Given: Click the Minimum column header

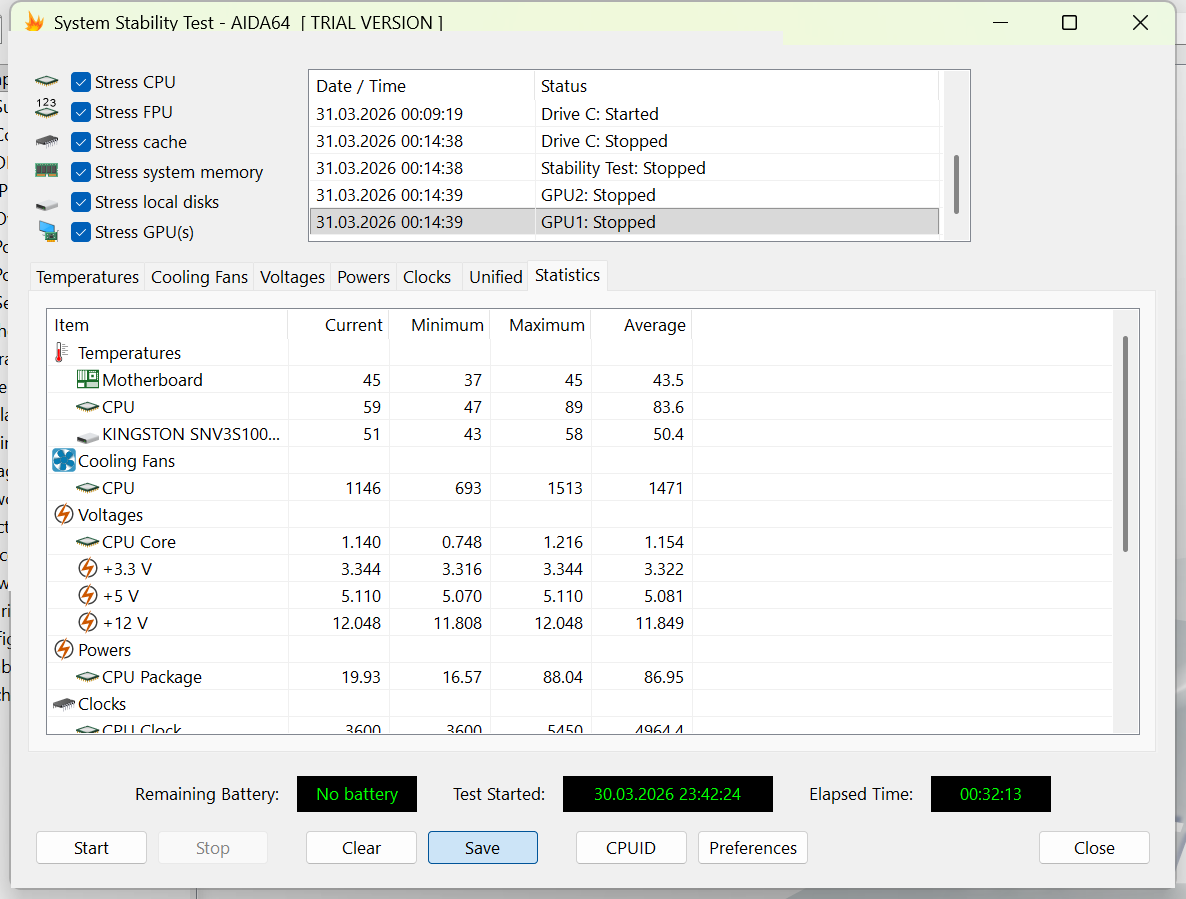Looking at the screenshot, I should (x=439, y=325).
